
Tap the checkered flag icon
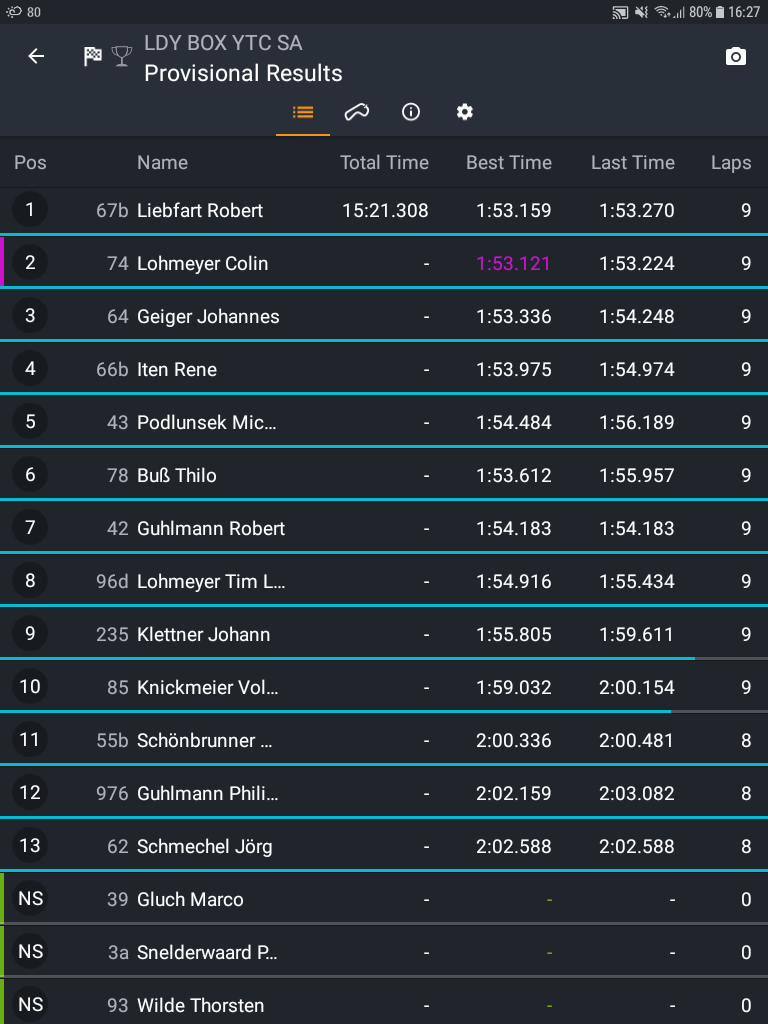tap(93, 56)
